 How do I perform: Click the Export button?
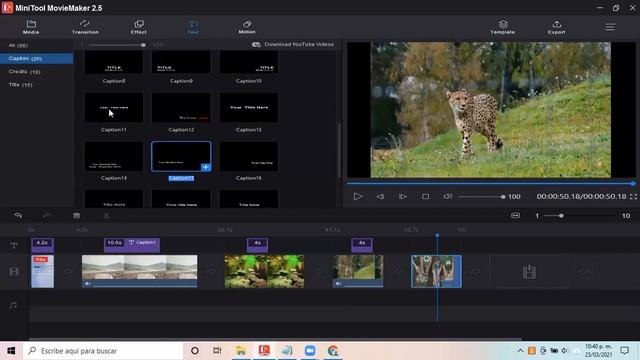pyautogui.click(x=556, y=27)
